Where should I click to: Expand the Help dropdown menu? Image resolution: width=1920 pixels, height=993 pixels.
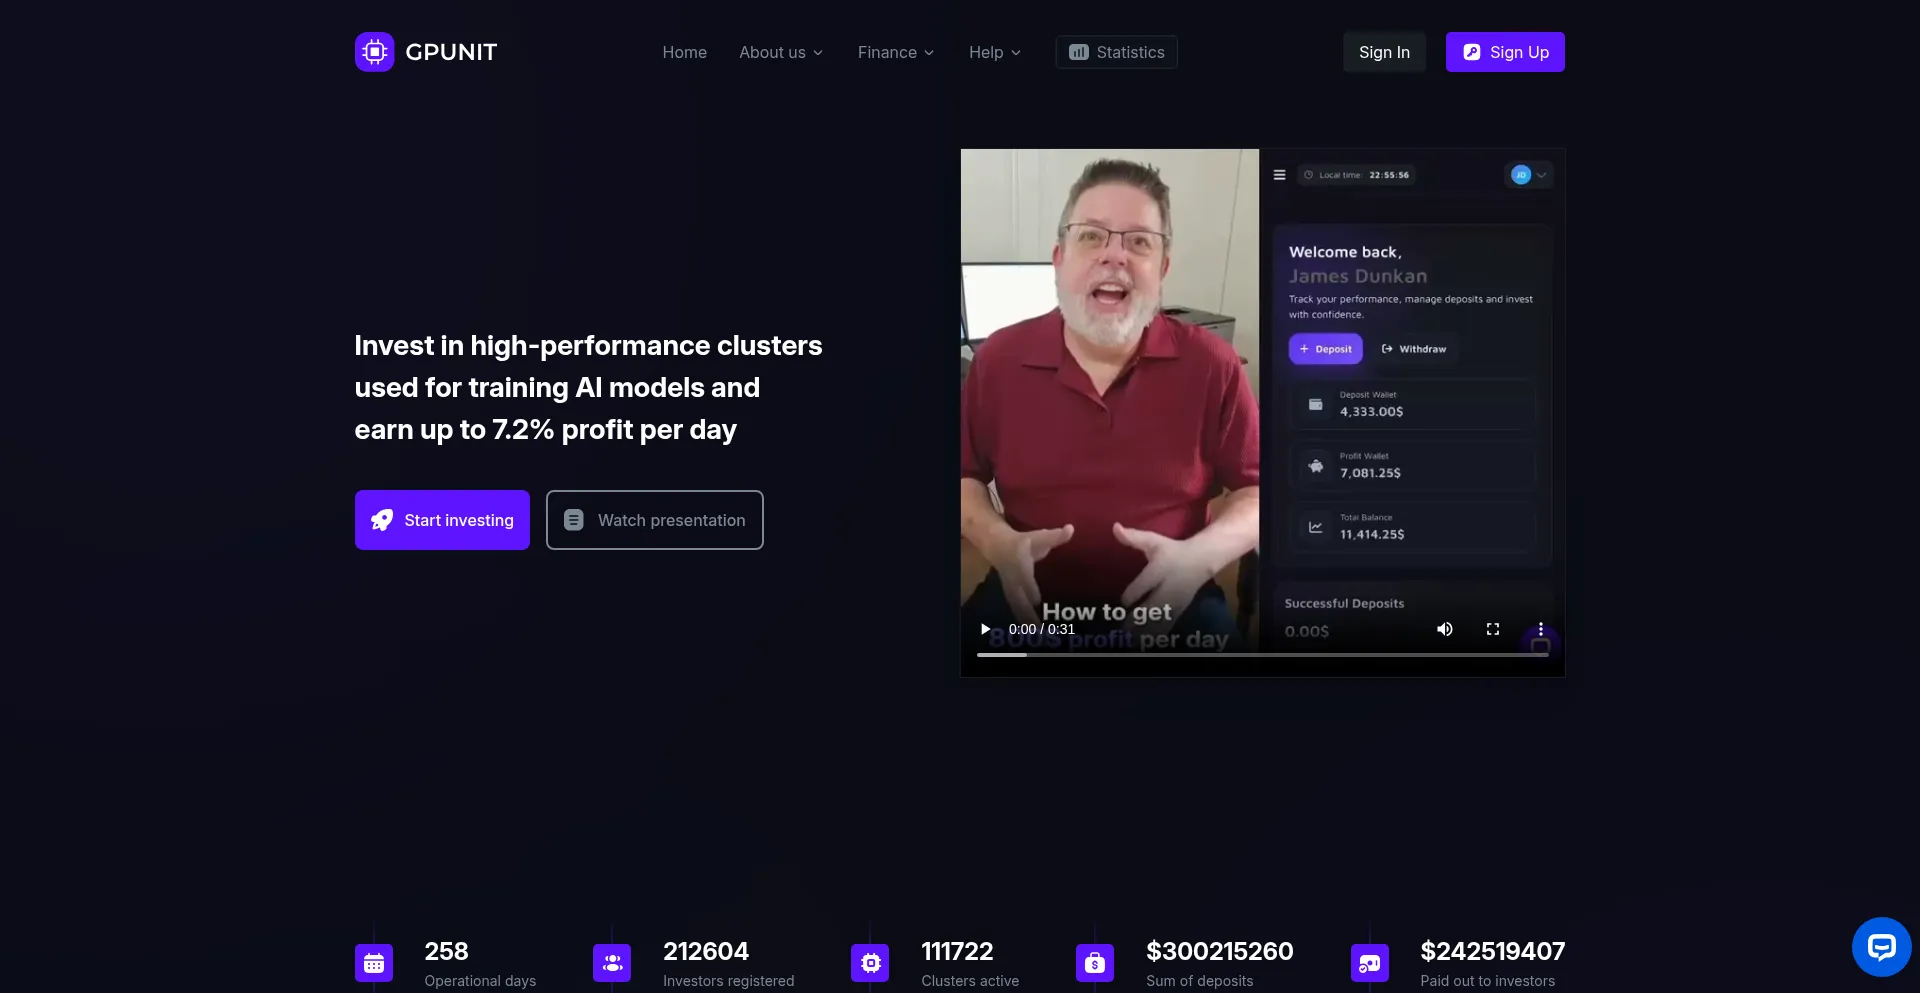(x=994, y=52)
